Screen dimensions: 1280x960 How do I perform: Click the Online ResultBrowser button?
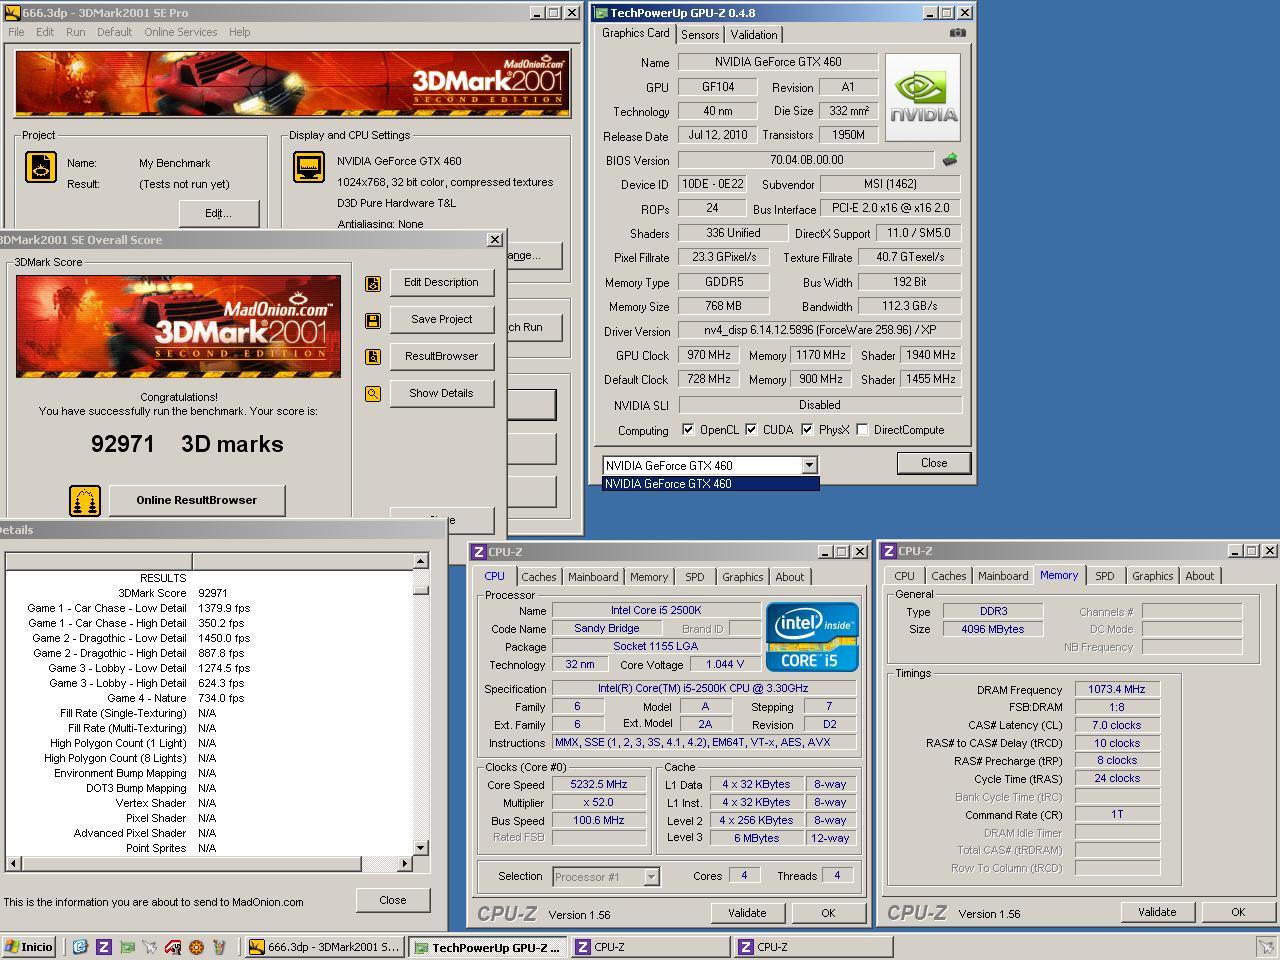[197, 500]
